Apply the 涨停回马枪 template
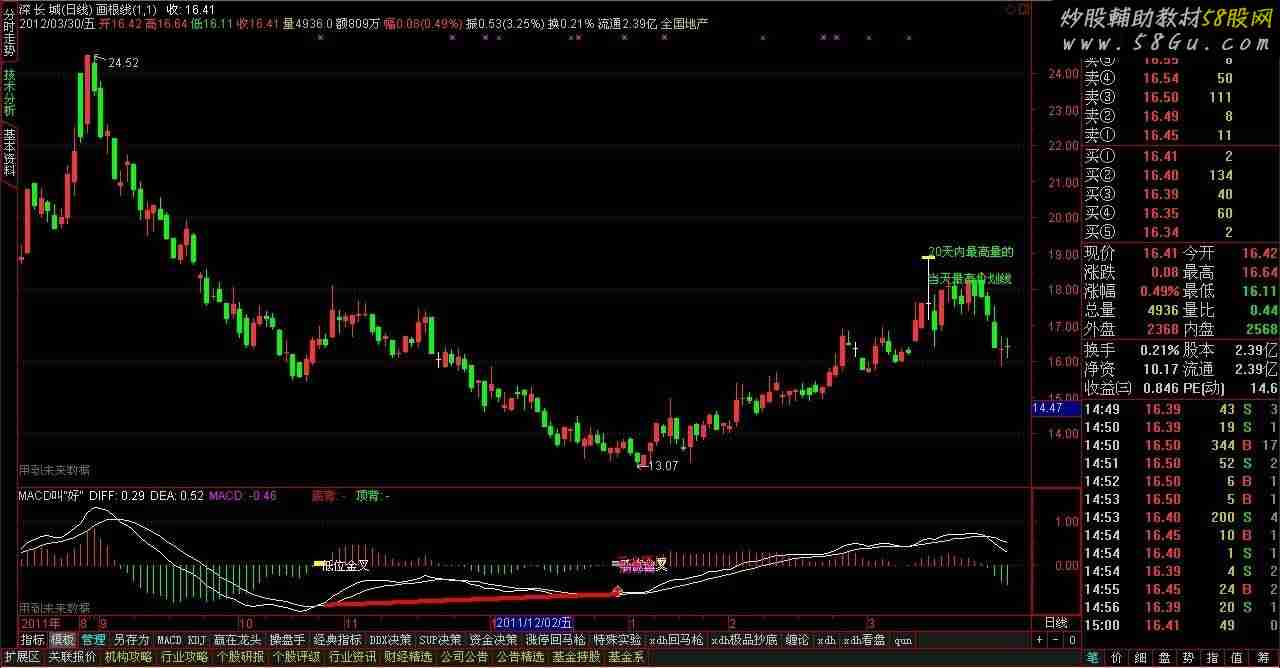The width and height of the screenshot is (1280, 668). click(x=555, y=640)
